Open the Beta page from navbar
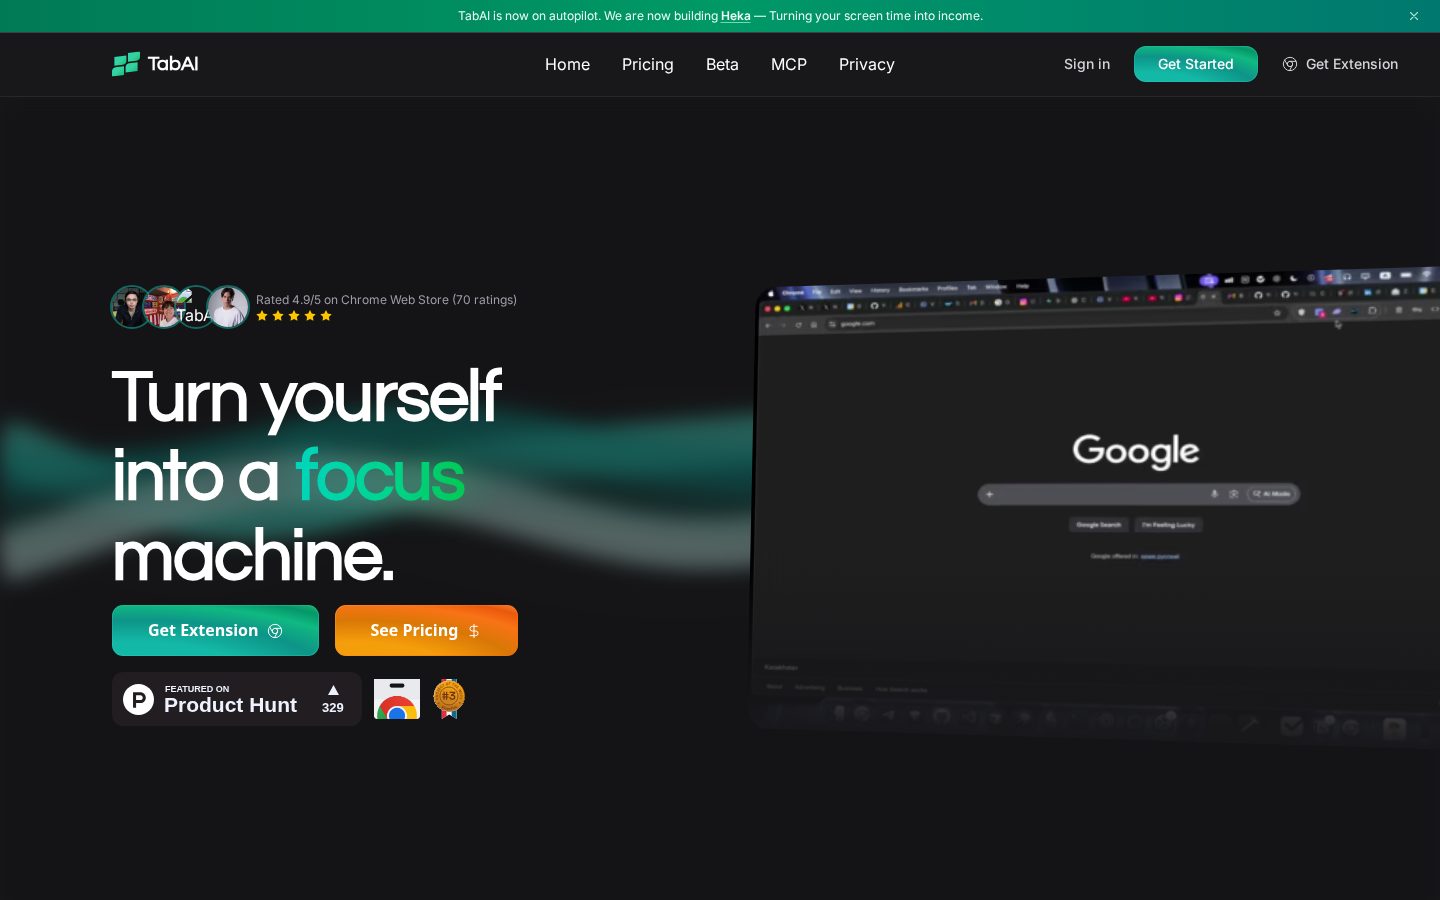This screenshot has height=900, width=1440. (722, 64)
